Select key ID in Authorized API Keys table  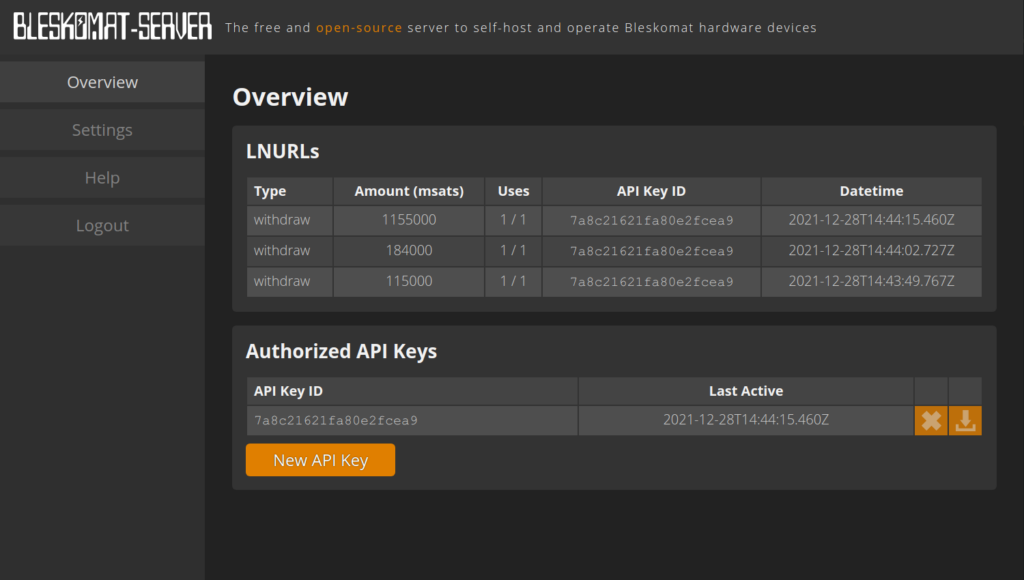[412, 421]
